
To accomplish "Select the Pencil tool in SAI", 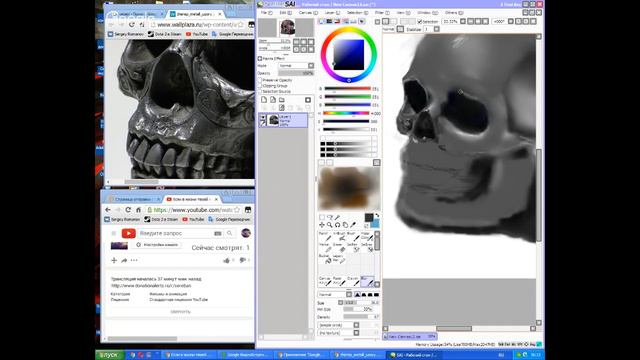I will pos(325,236).
